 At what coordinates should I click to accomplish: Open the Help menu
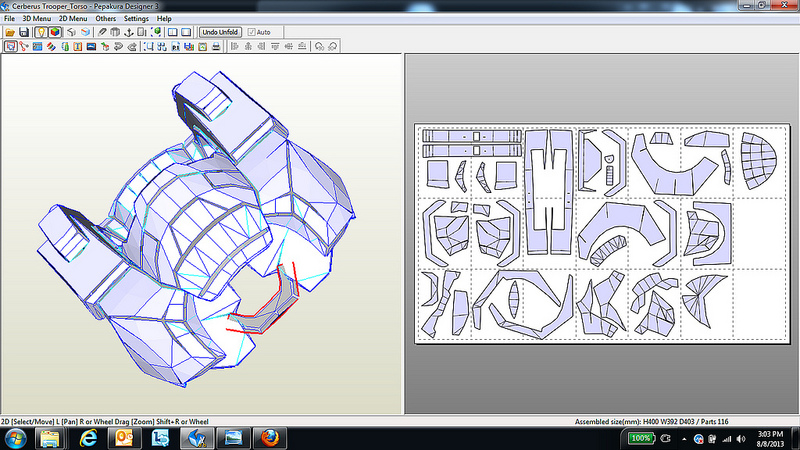click(x=164, y=18)
